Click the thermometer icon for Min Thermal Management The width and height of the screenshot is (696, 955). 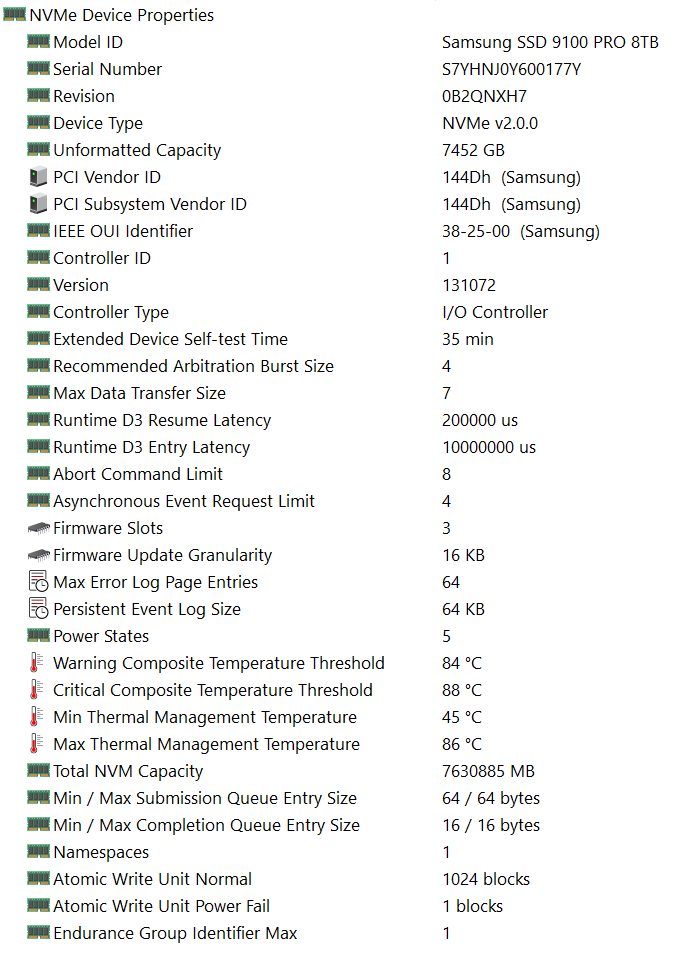[x=37, y=717]
